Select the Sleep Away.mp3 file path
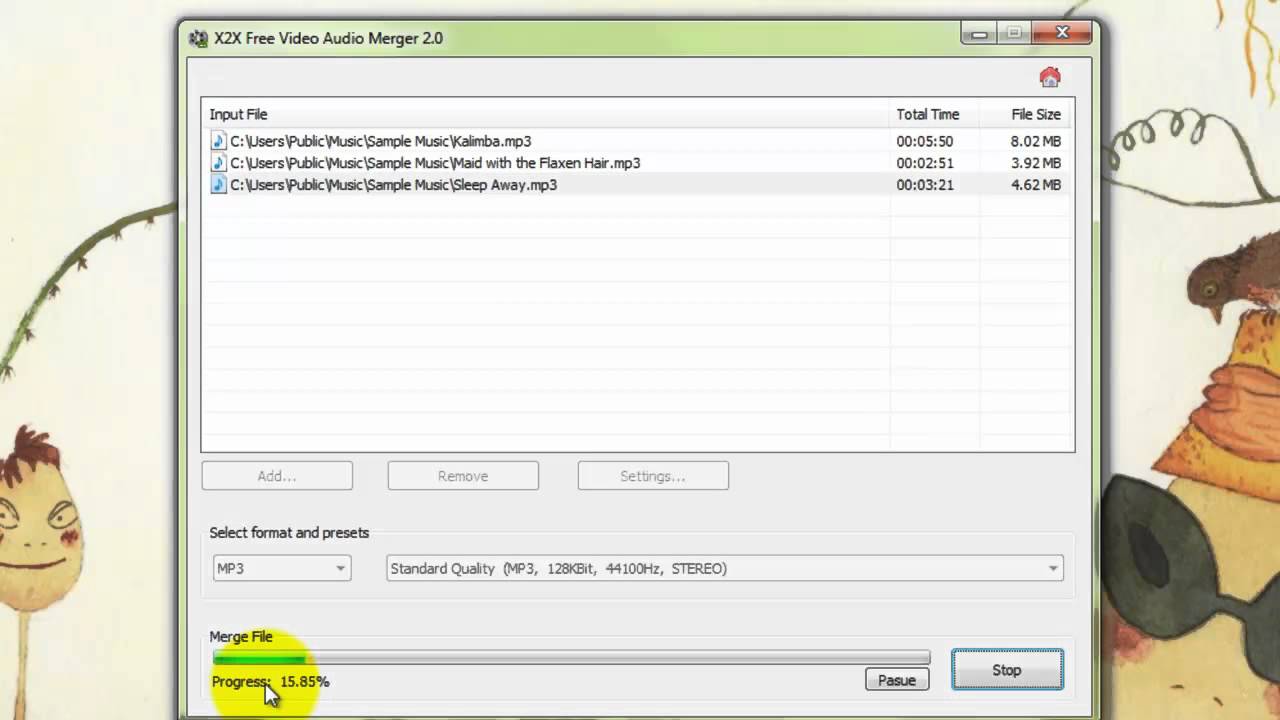This screenshot has height=720, width=1280. tap(394, 185)
